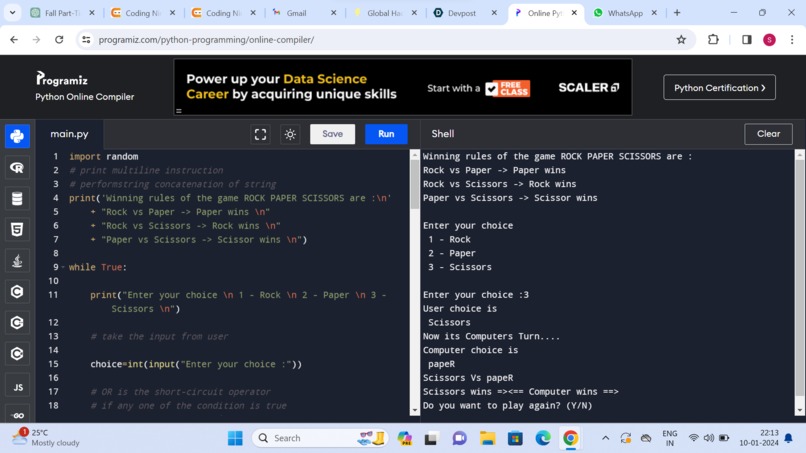Open the Chrome three-dot menu
The width and height of the screenshot is (806, 453).
pyautogui.click(x=792, y=40)
